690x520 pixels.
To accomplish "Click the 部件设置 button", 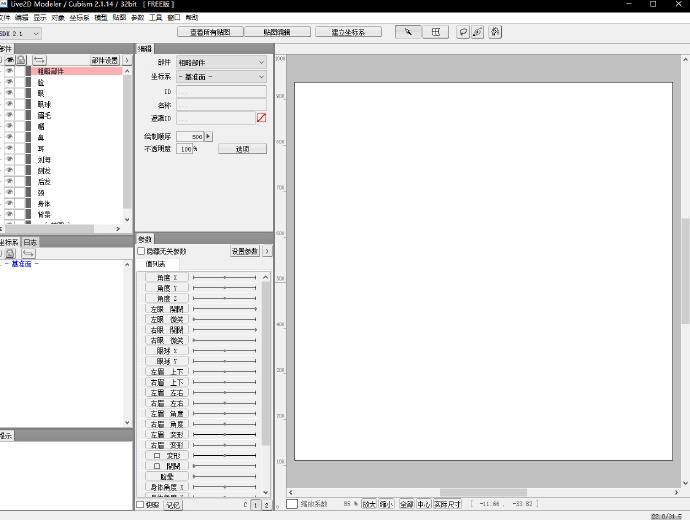I will point(105,60).
